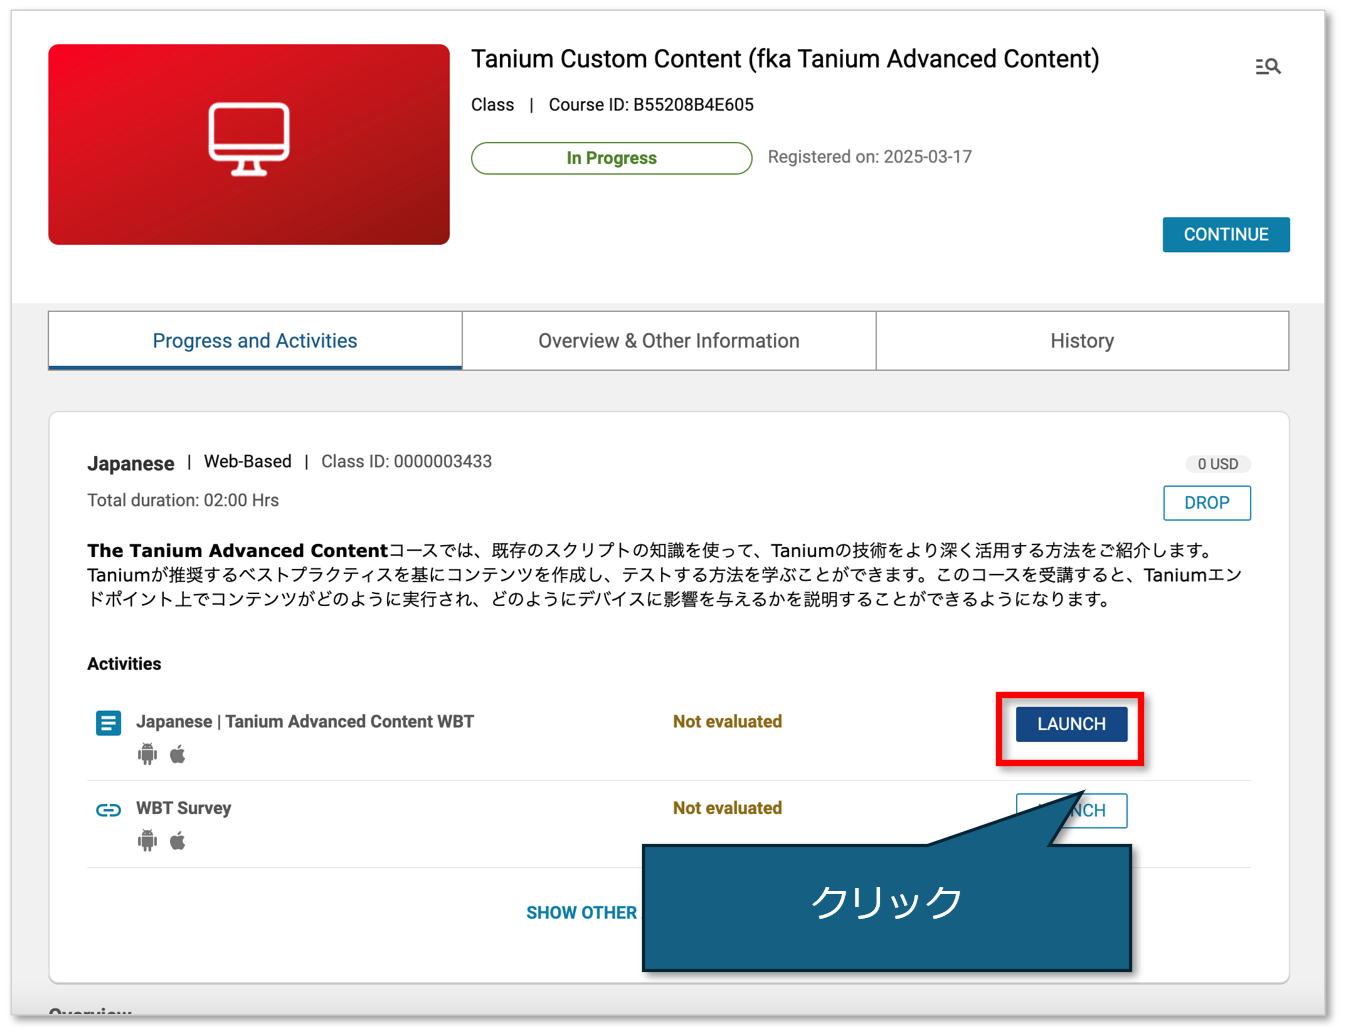The width and height of the screenshot is (1347, 1035).
Task: Click Android icon under WBT Survey
Action: [x=147, y=841]
